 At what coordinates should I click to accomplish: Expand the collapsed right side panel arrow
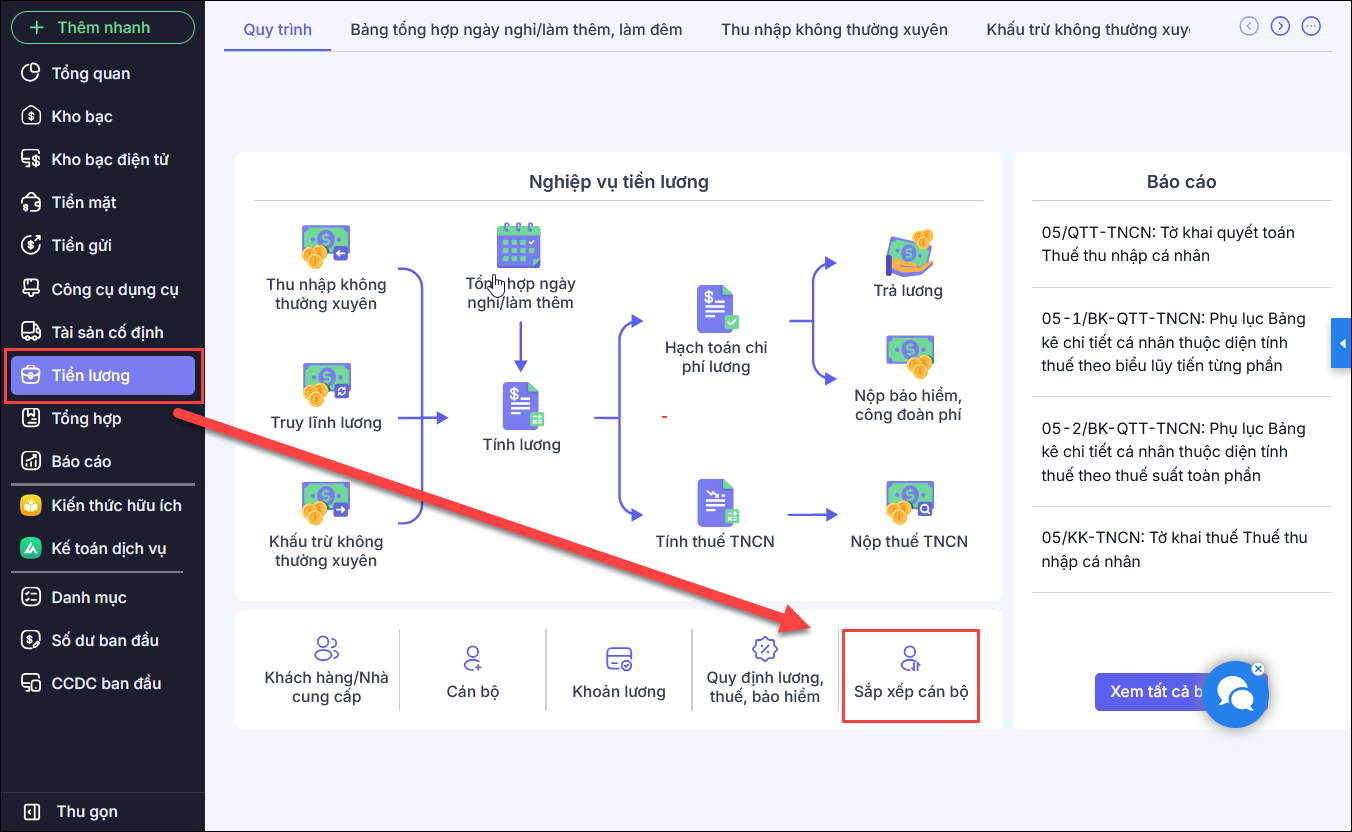click(x=1342, y=343)
